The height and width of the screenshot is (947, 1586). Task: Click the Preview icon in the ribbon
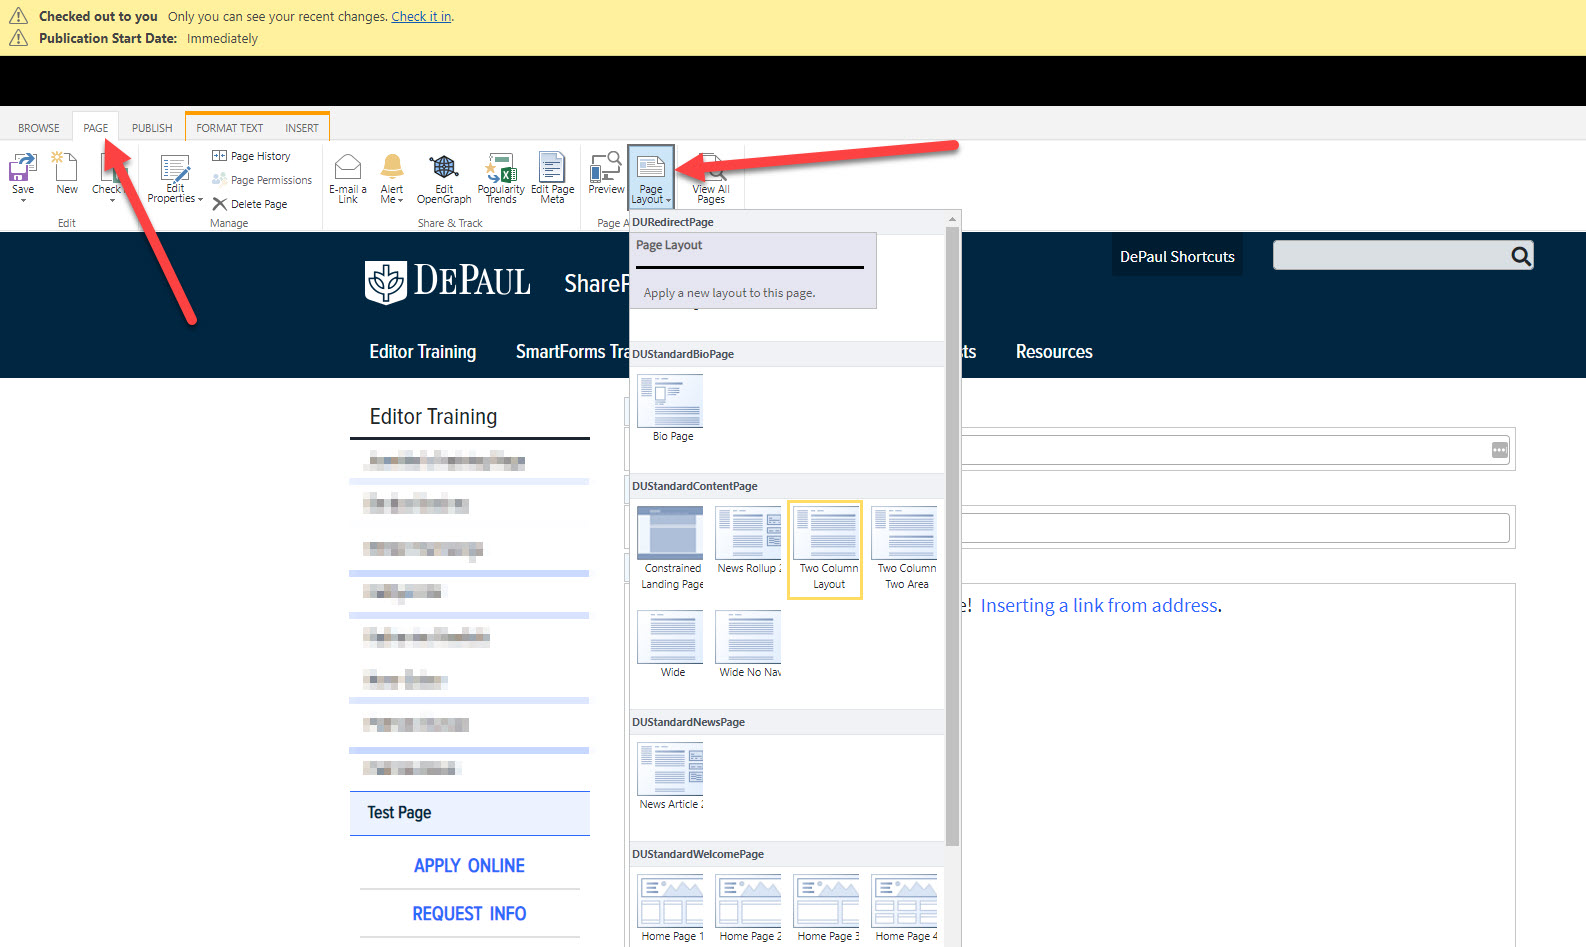606,168
